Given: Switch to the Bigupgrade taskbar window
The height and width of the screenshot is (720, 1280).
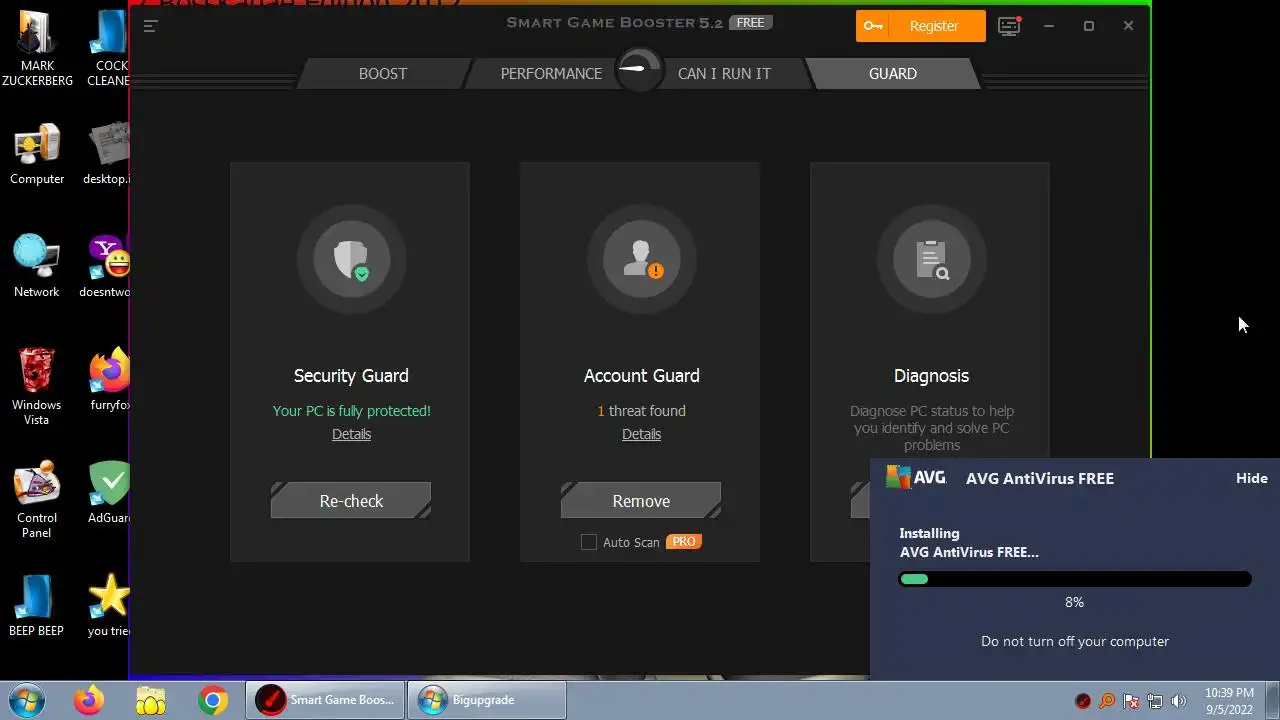Looking at the screenshot, I should 488,700.
